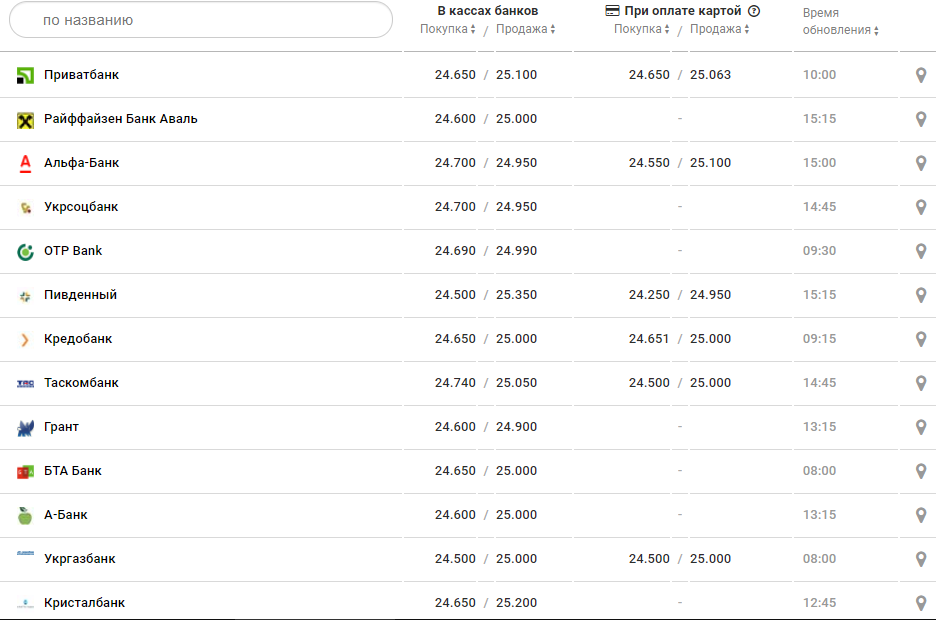
Task: Sort by card payment Продажа column
Action: [720, 29]
